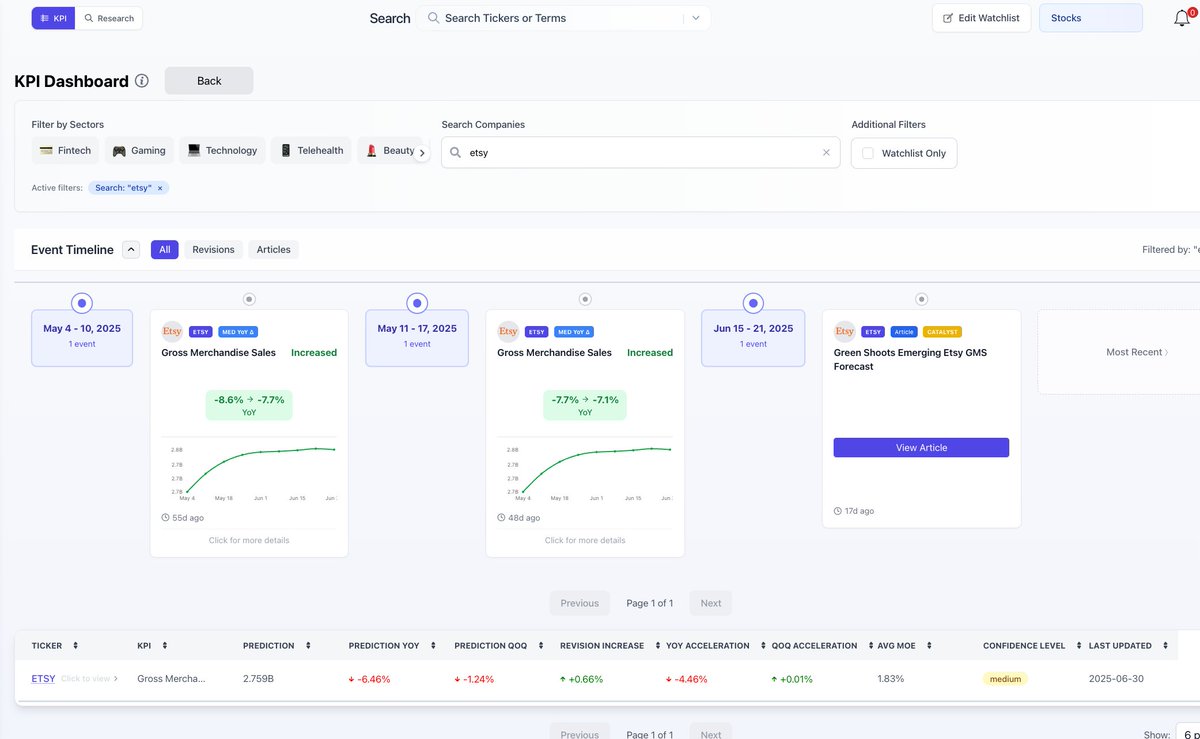The image size is (1200, 739).
Task: Click the Previous button under the timeline
Action: [579, 603]
